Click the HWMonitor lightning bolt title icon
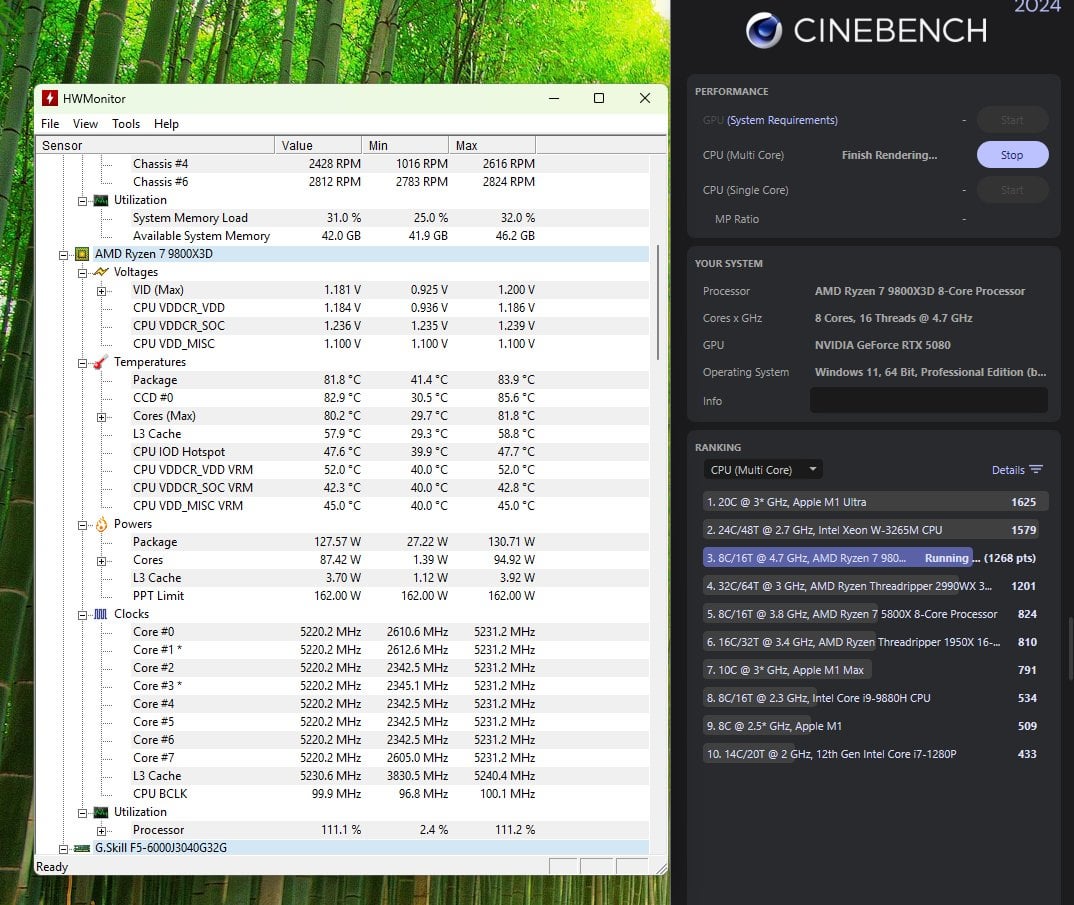The height and width of the screenshot is (905, 1074). coord(49,98)
